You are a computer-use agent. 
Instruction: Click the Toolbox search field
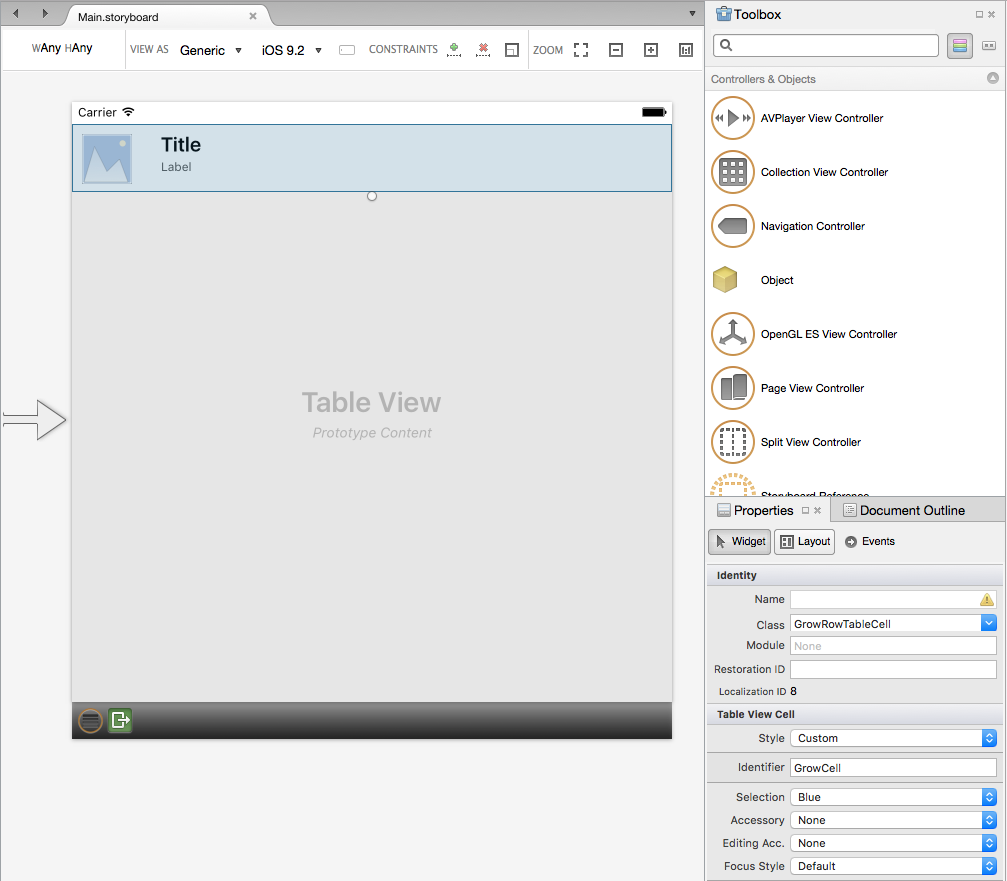(x=826, y=46)
